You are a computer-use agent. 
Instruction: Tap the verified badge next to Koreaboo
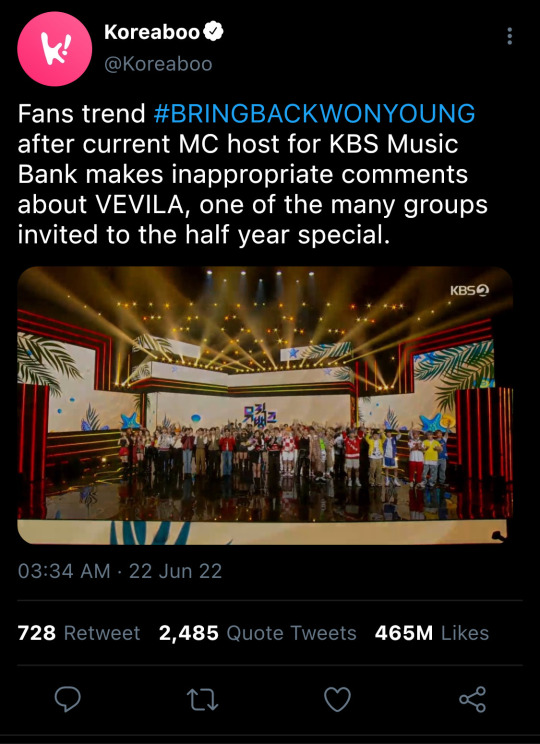[213, 32]
